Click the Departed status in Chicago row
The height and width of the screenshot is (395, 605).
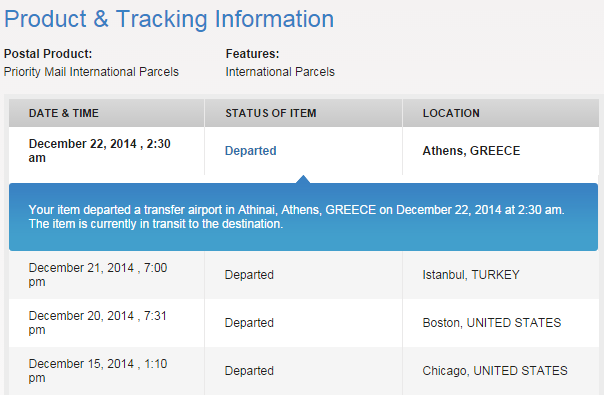(x=249, y=371)
